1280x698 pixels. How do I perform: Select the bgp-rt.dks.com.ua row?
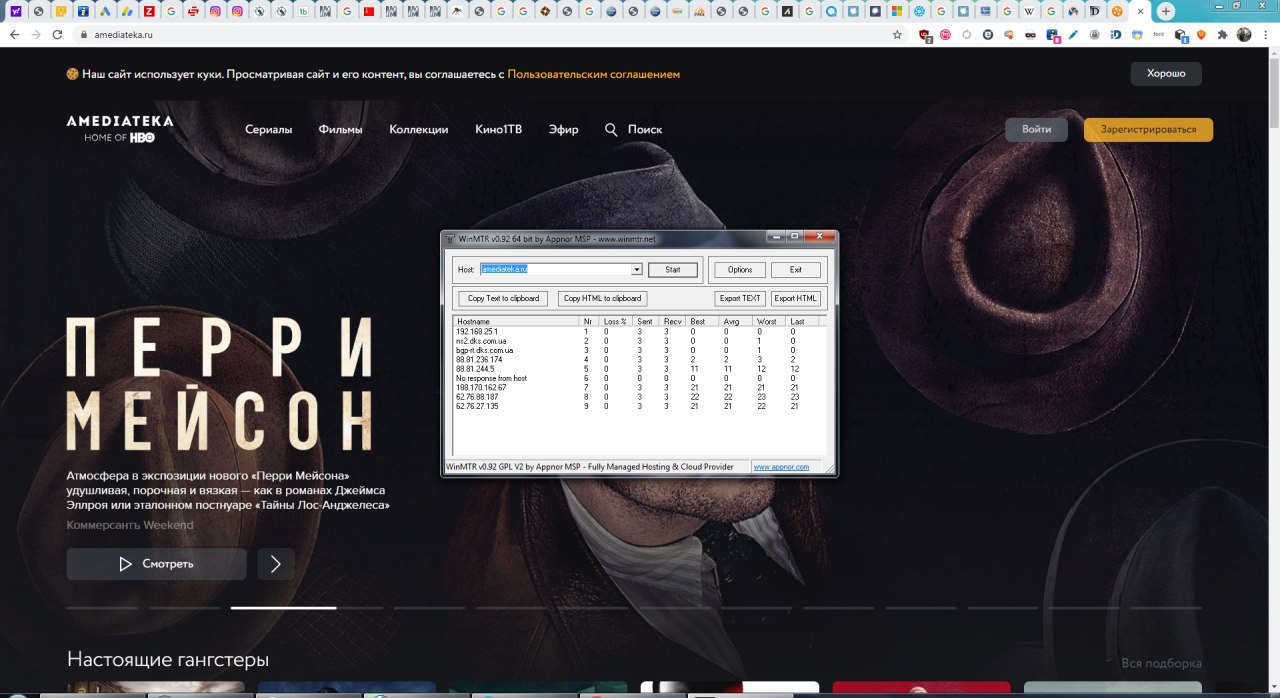639,350
